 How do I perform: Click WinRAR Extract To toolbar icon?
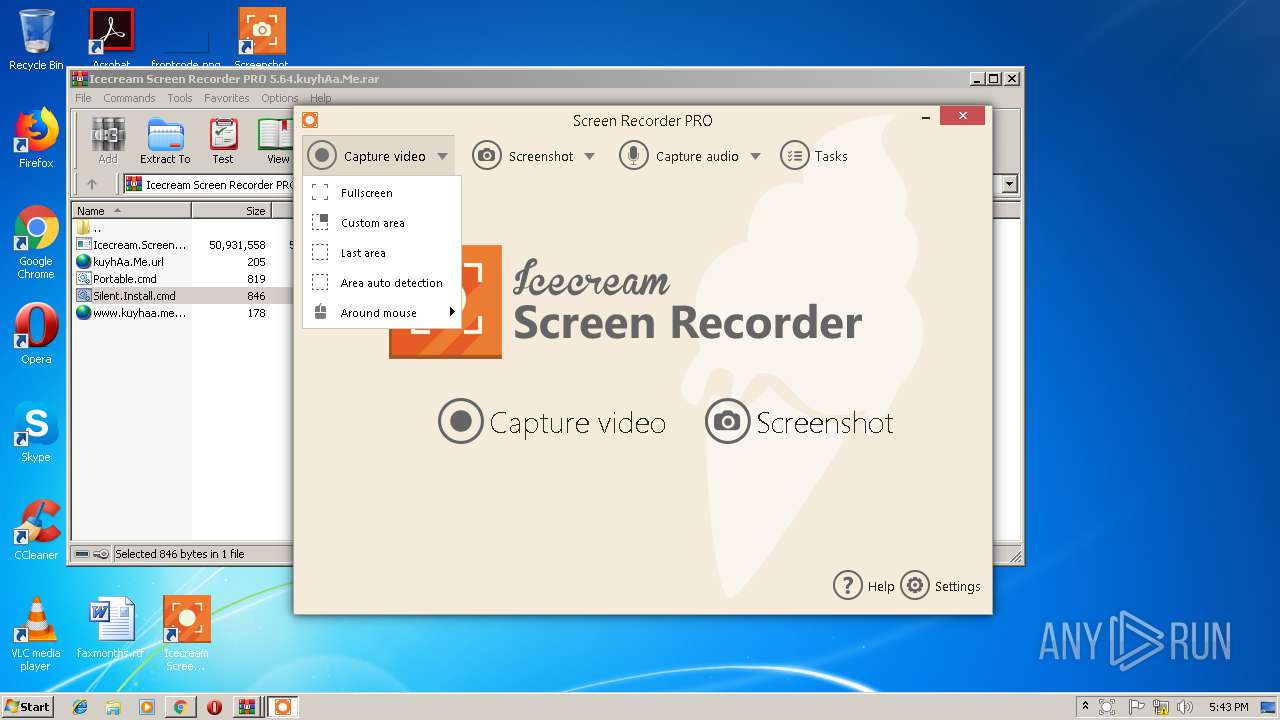[165, 141]
